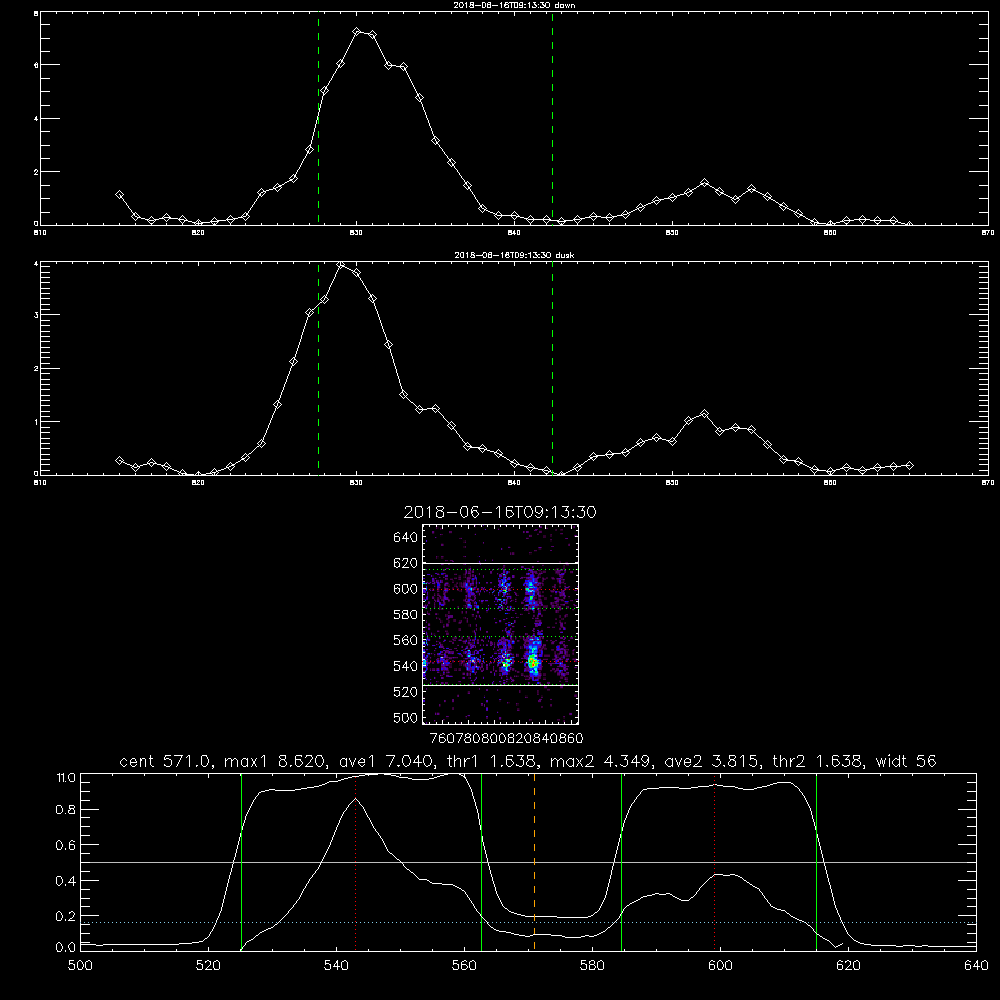The height and width of the screenshot is (1000, 1000).
Task: Click the brightest red-green hotspot in the heatmap
Action: [532, 663]
